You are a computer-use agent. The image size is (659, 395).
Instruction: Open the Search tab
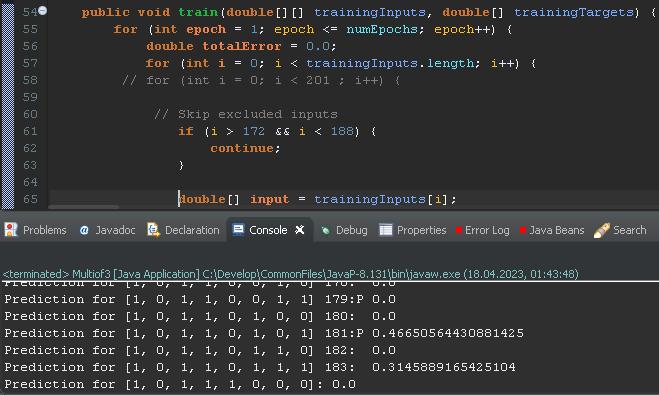click(620, 230)
